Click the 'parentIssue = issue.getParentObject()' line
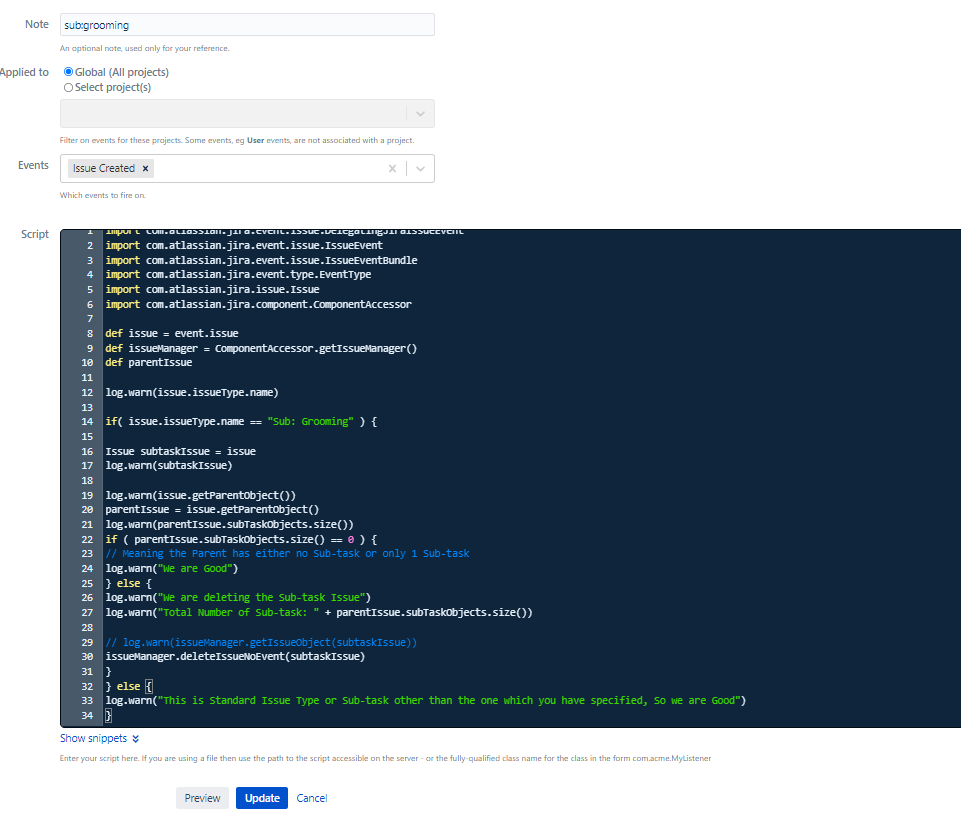 click(212, 510)
